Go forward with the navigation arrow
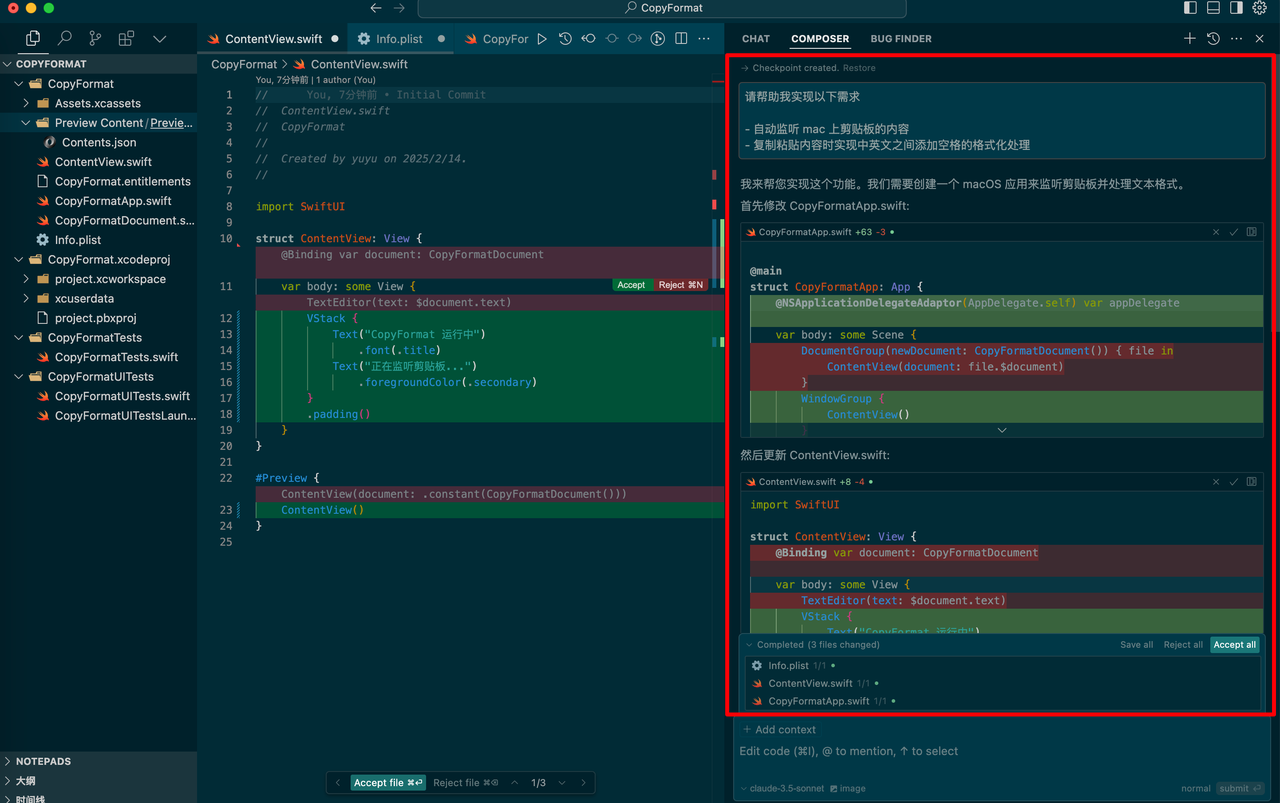Image resolution: width=1280 pixels, height=803 pixels. 399,8
